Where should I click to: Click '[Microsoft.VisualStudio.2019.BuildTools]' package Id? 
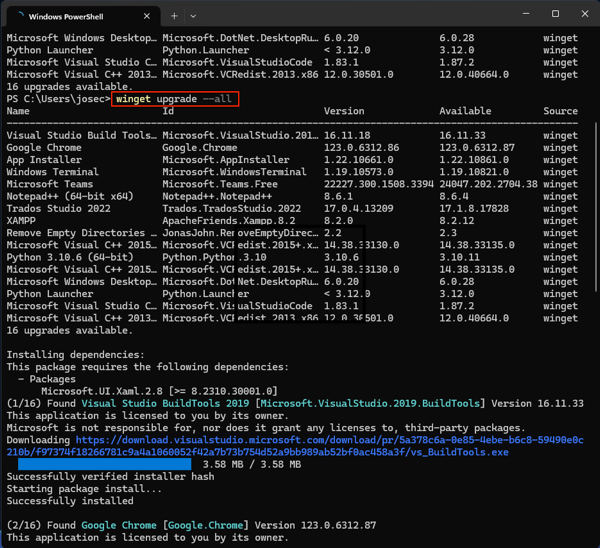pos(370,403)
